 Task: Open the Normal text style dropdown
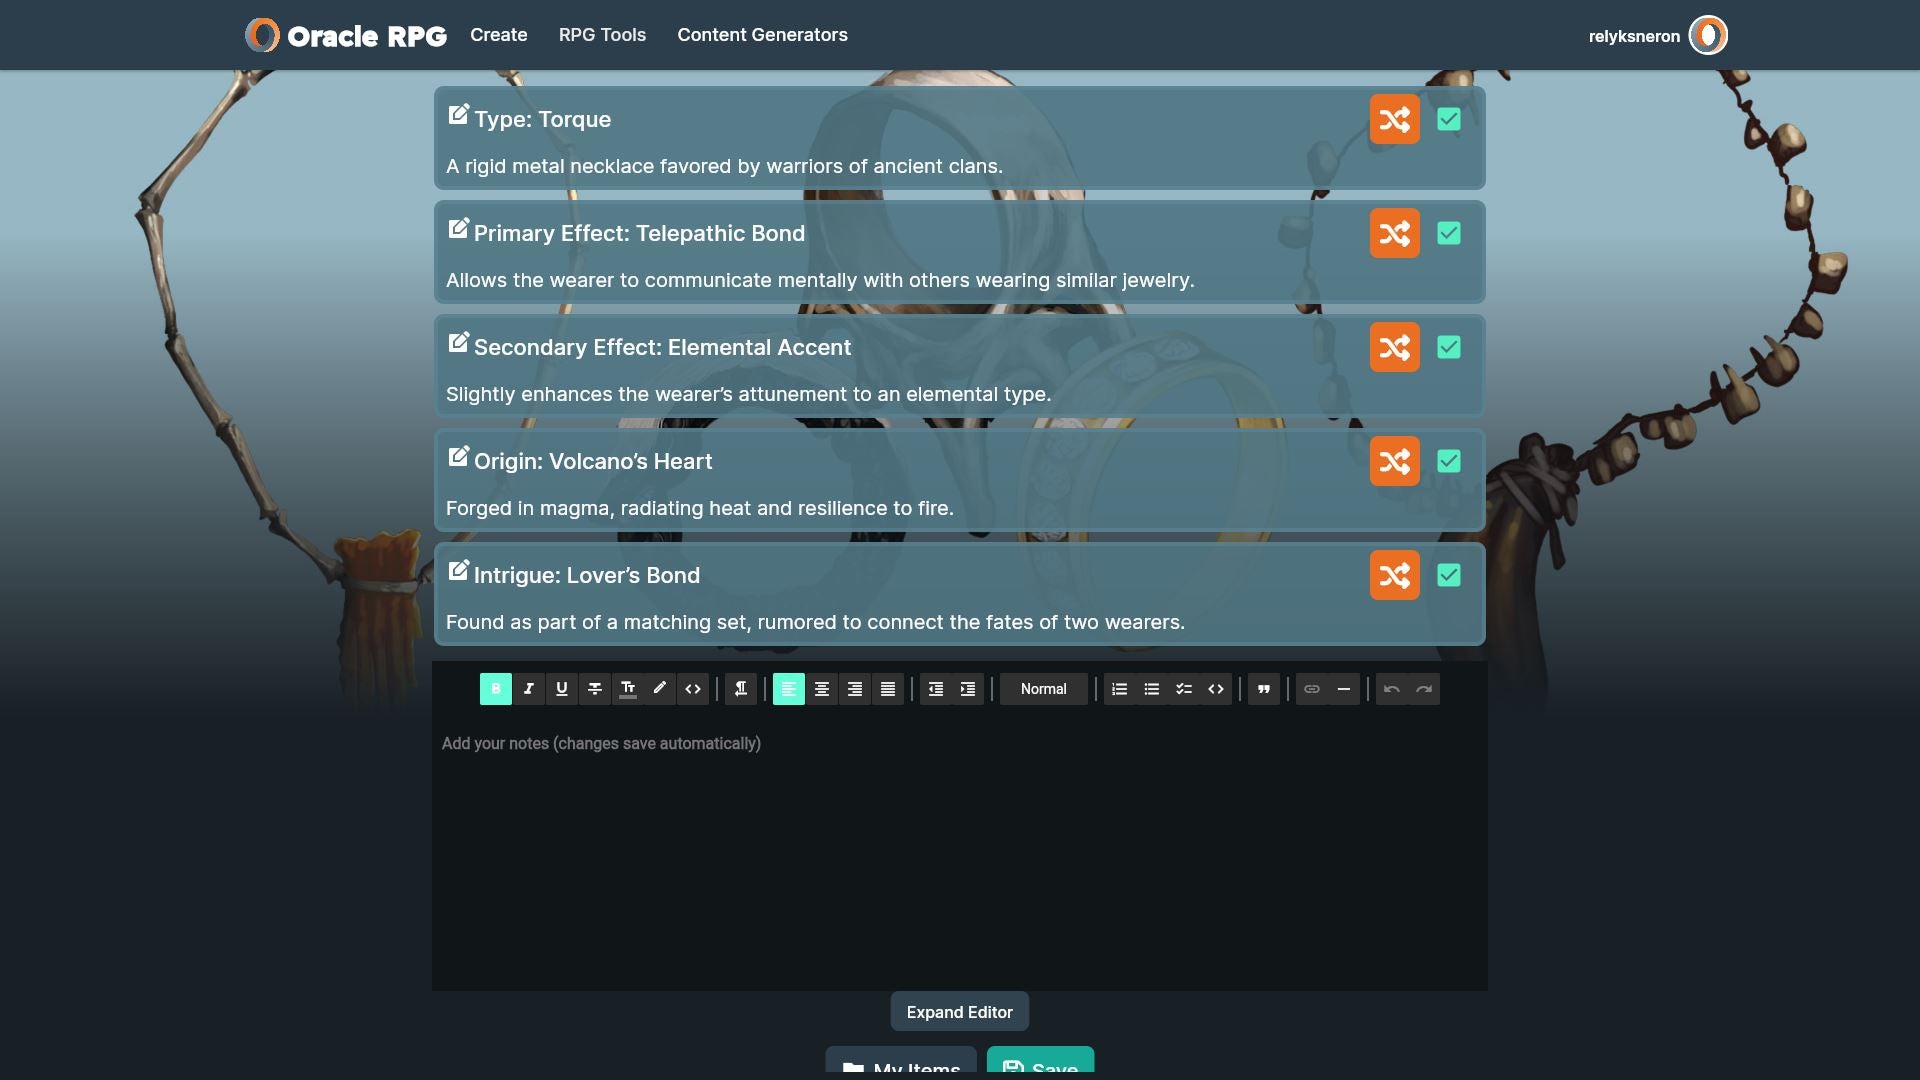pyautogui.click(x=1043, y=689)
